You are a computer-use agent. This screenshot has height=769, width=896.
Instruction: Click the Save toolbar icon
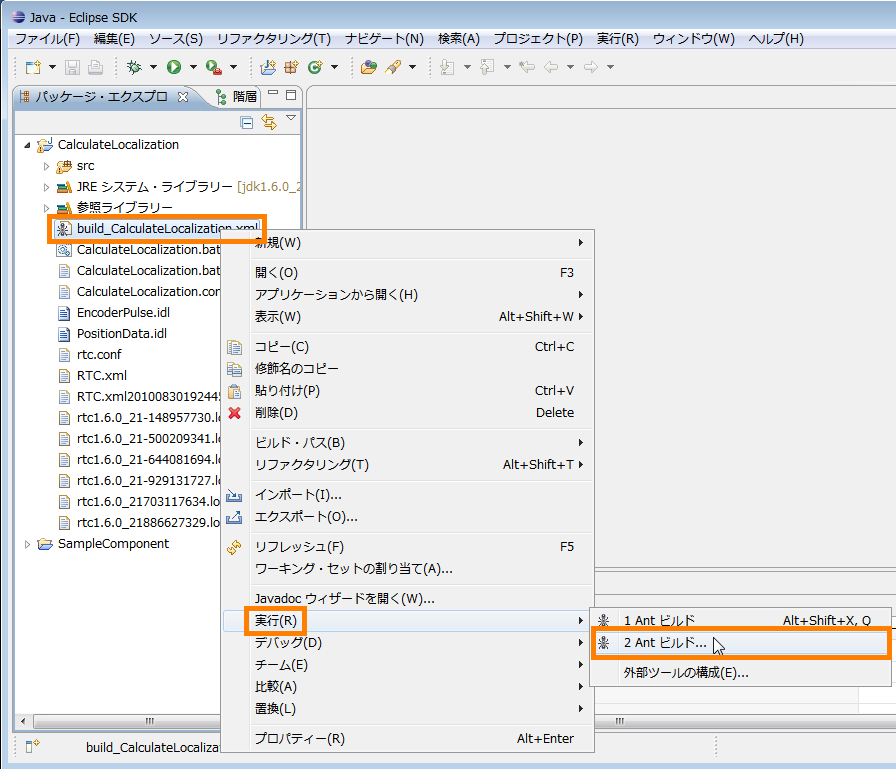coord(72,67)
